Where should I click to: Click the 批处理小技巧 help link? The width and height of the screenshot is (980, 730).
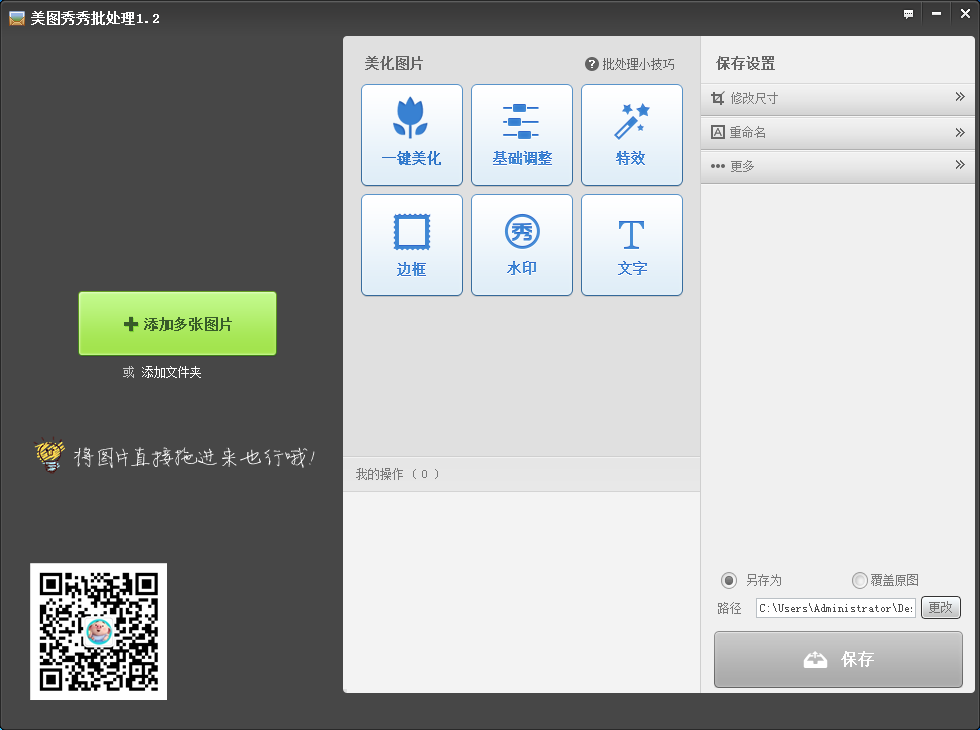pyautogui.click(x=630, y=64)
